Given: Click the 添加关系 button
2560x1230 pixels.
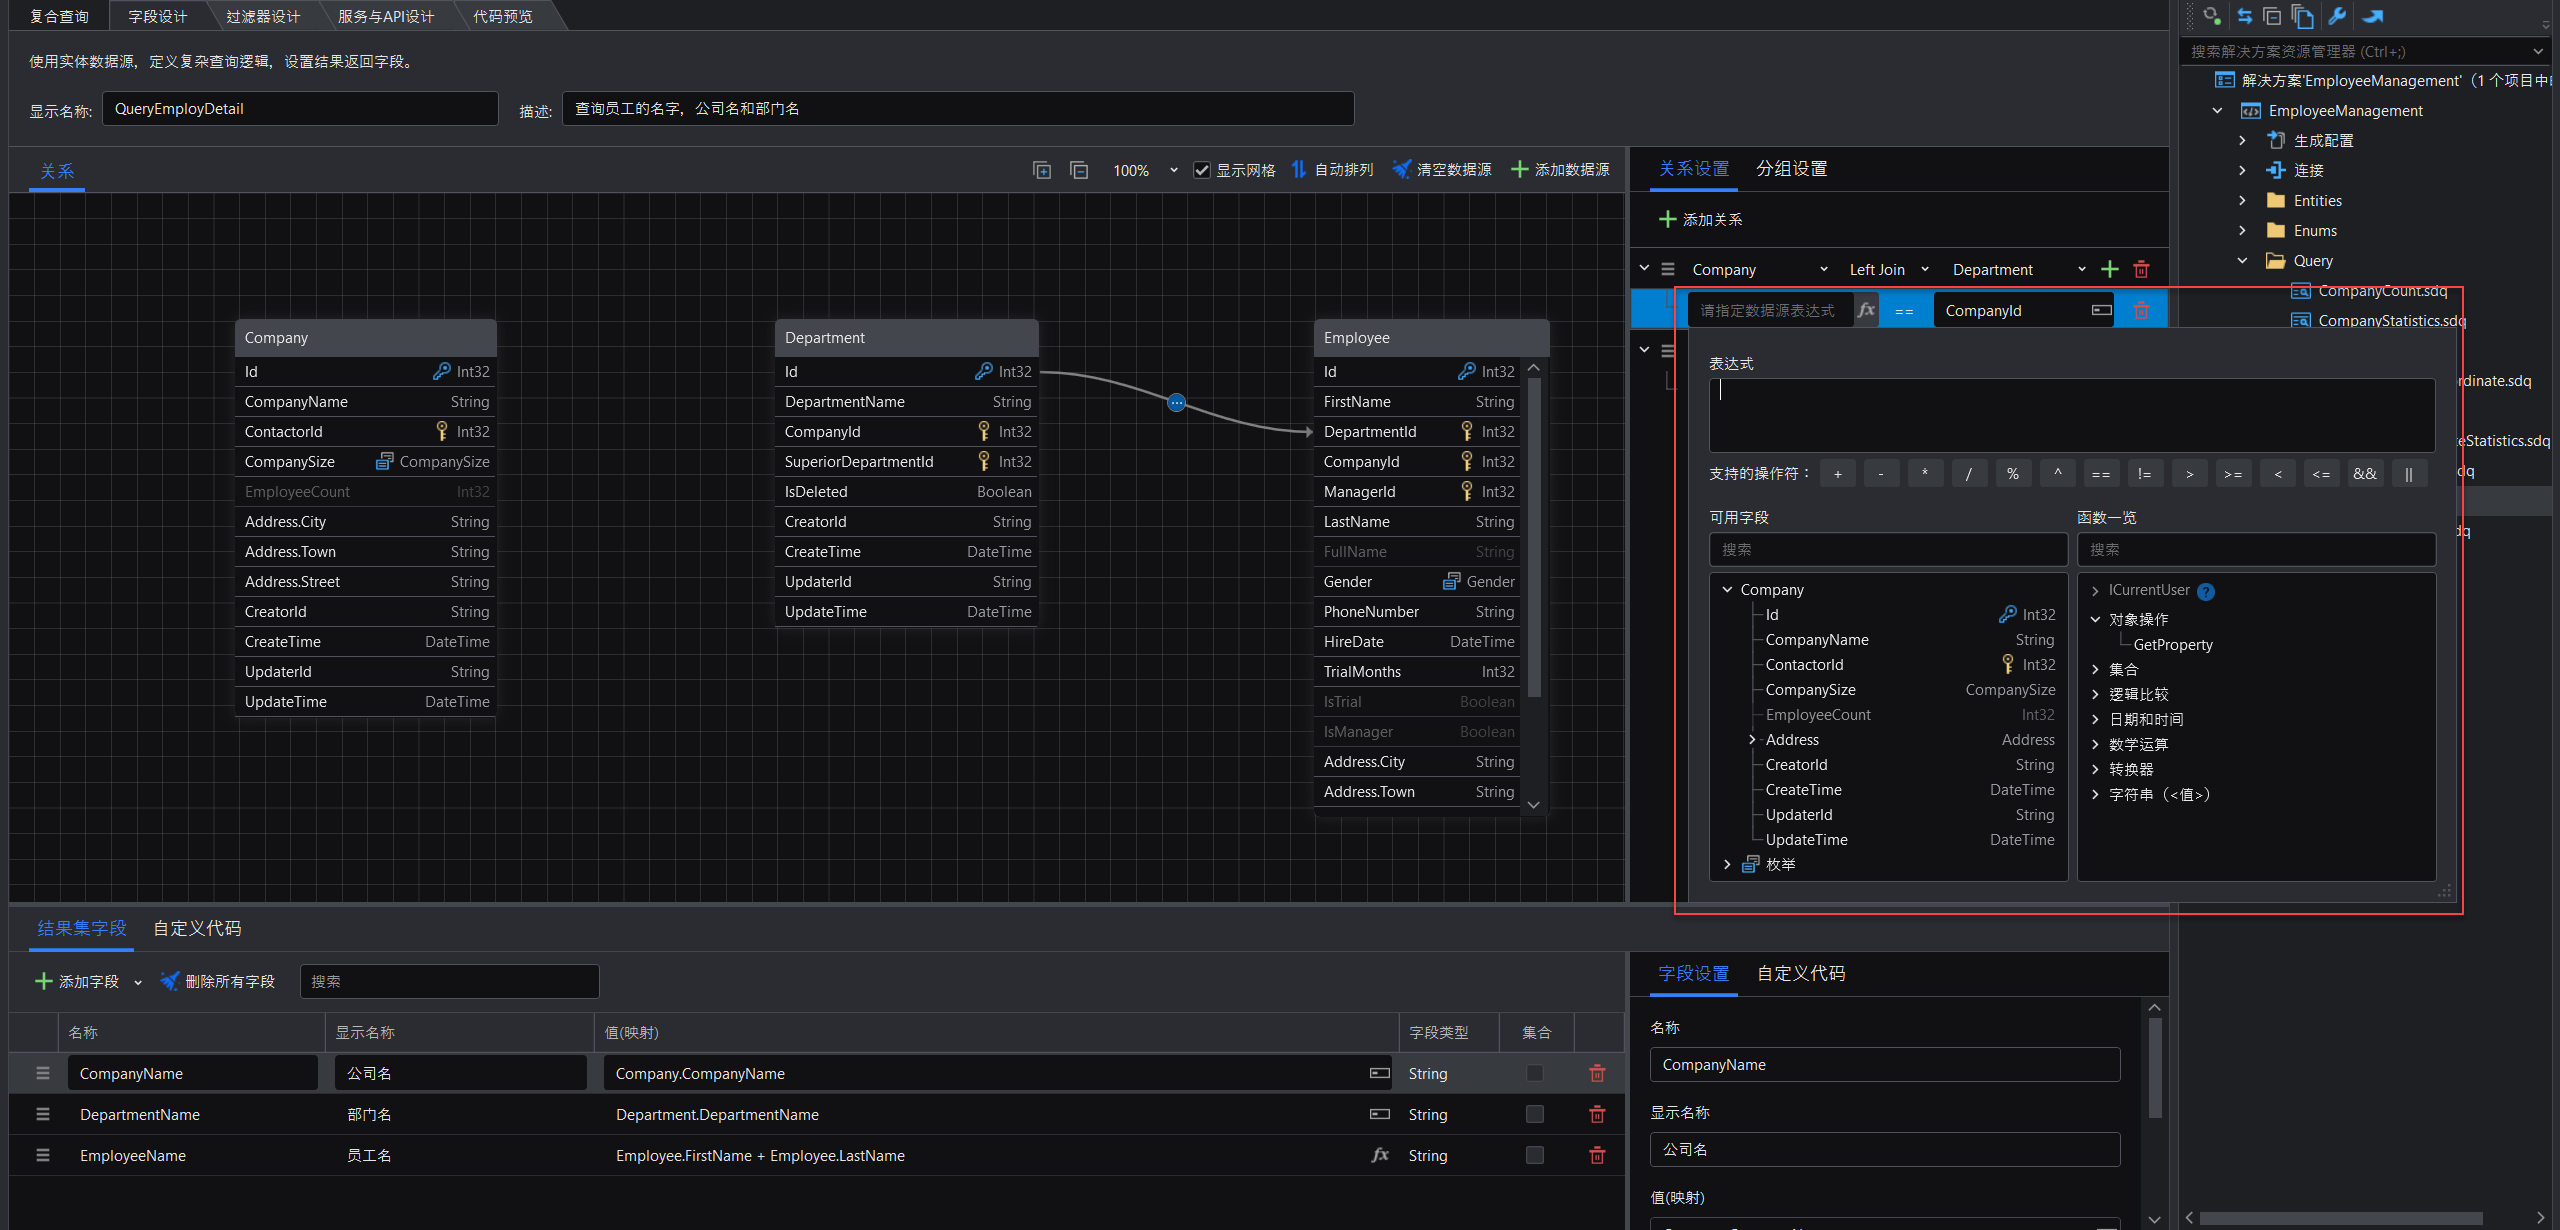Looking at the screenshot, I should point(1701,219).
